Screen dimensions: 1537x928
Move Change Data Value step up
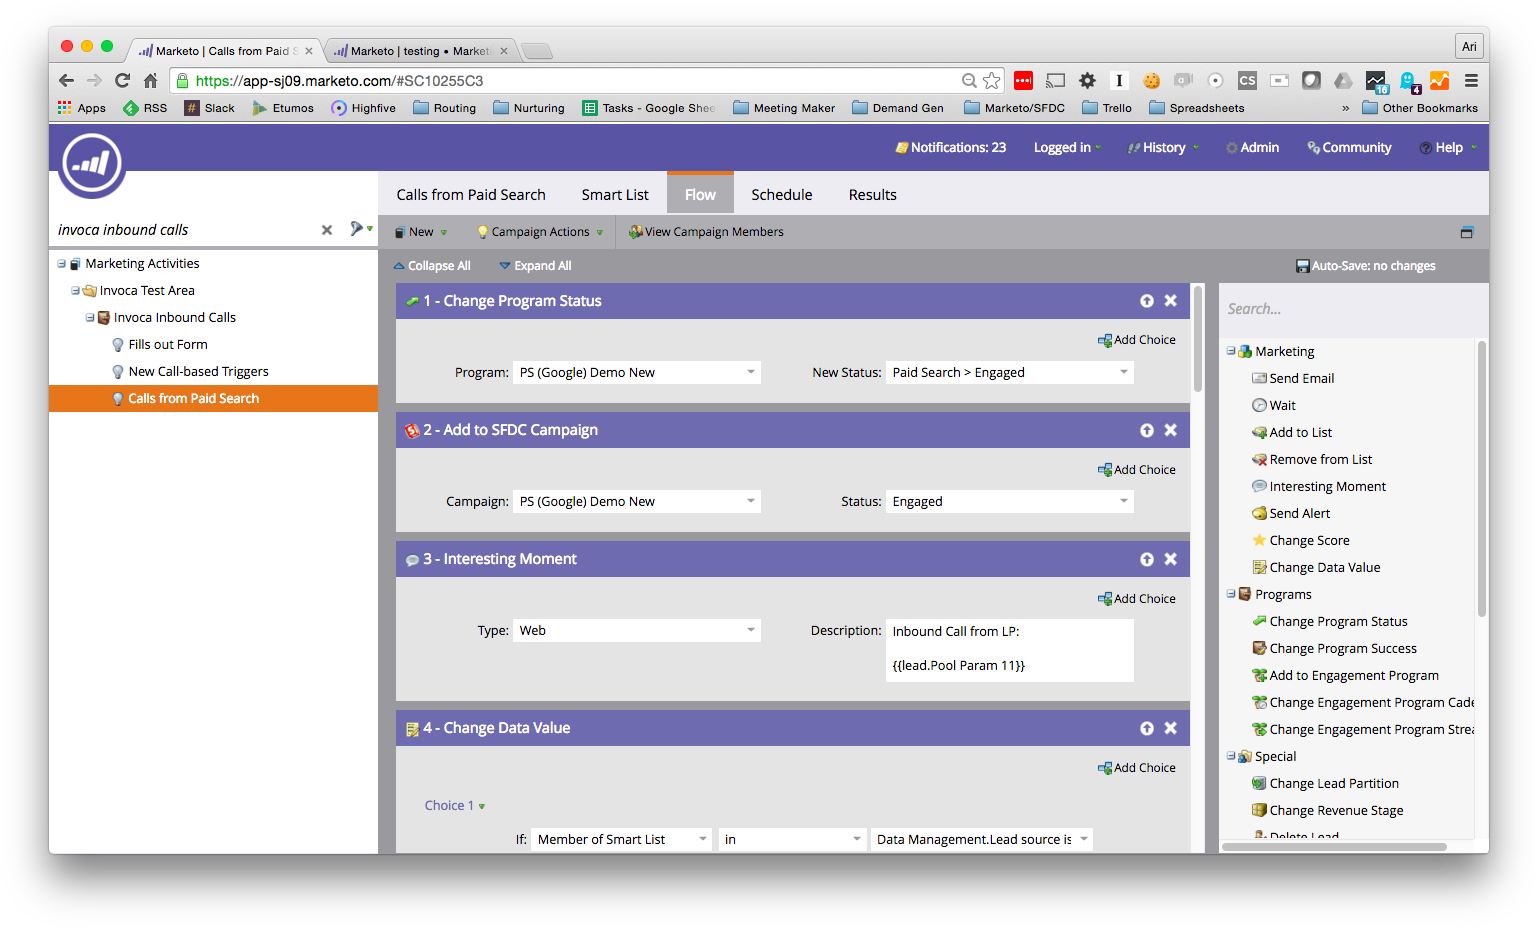[x=1147, y=728]
